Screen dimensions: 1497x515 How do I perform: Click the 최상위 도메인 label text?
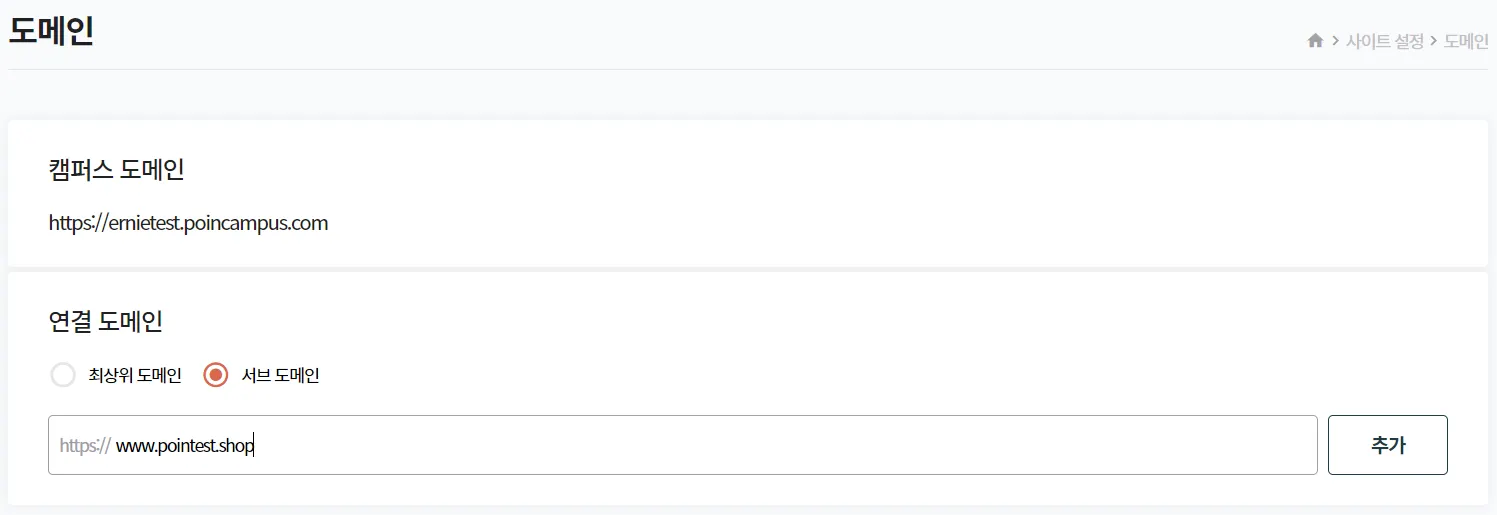pyautogui.click(x=135, y=376)
